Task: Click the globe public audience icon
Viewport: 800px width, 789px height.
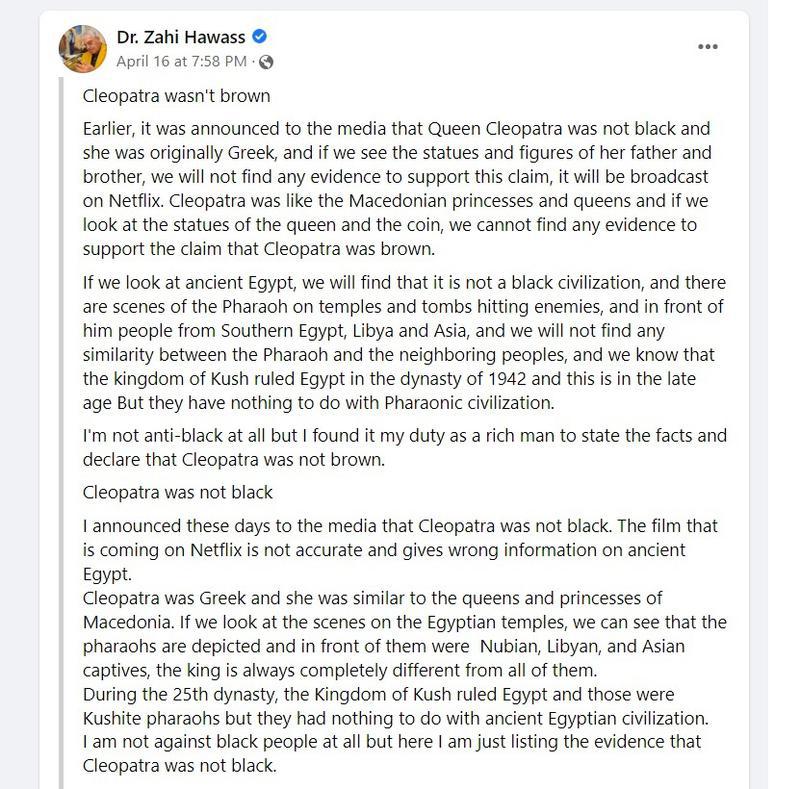Action: tap(266, 62)
